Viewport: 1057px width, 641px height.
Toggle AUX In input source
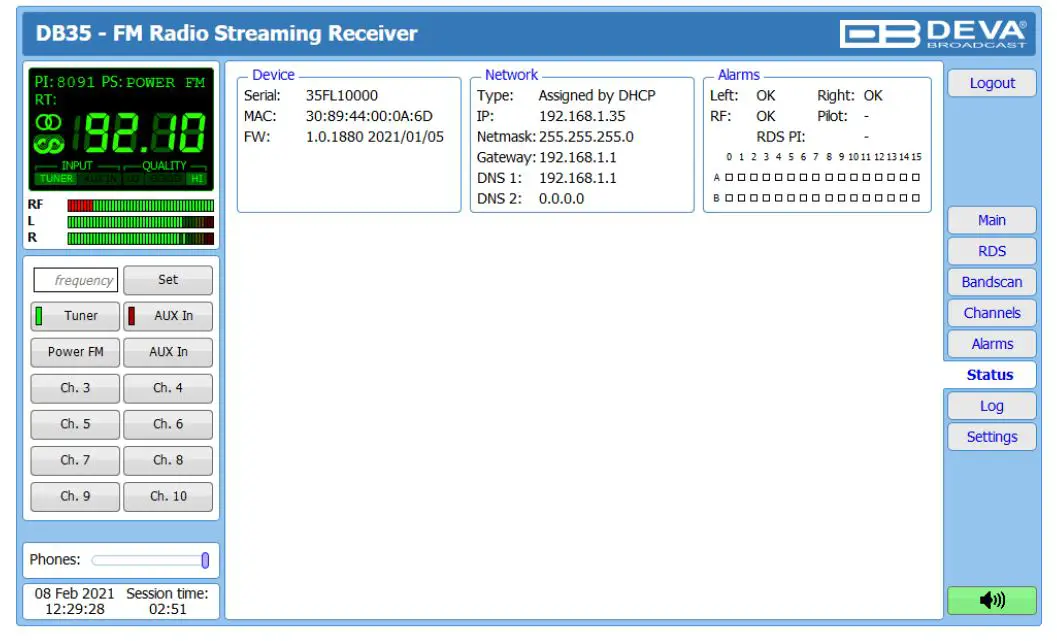tap(168, 316)
